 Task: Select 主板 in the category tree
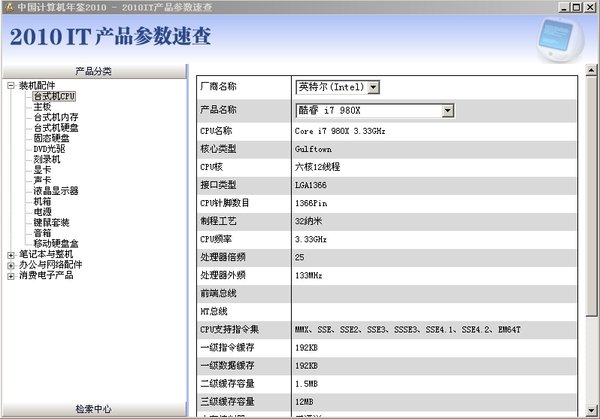point(42,107)
